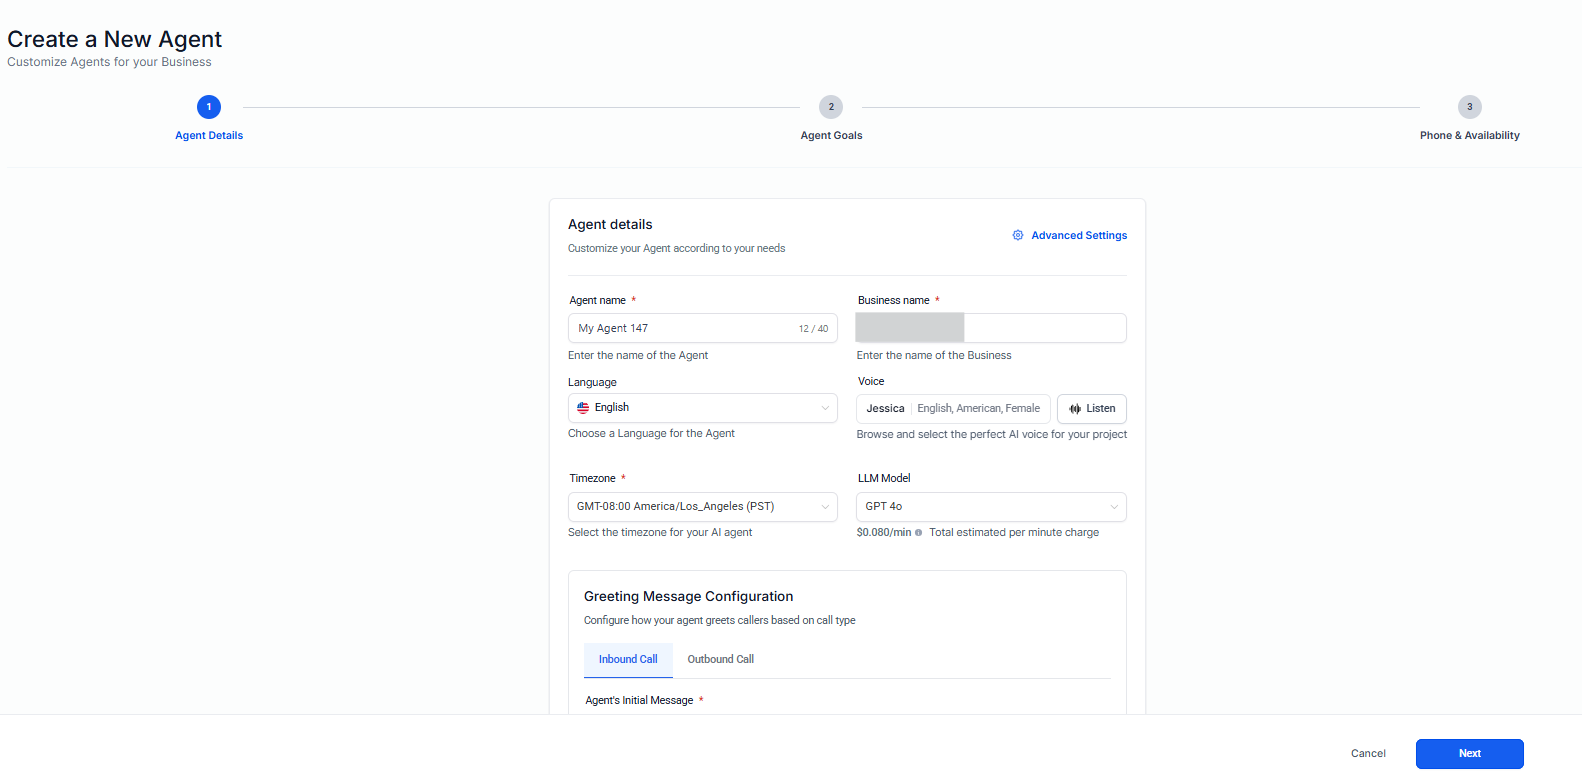Click the info icon beside $0.080/min
Screen dimensions: 1582x775
pos(918,533)
